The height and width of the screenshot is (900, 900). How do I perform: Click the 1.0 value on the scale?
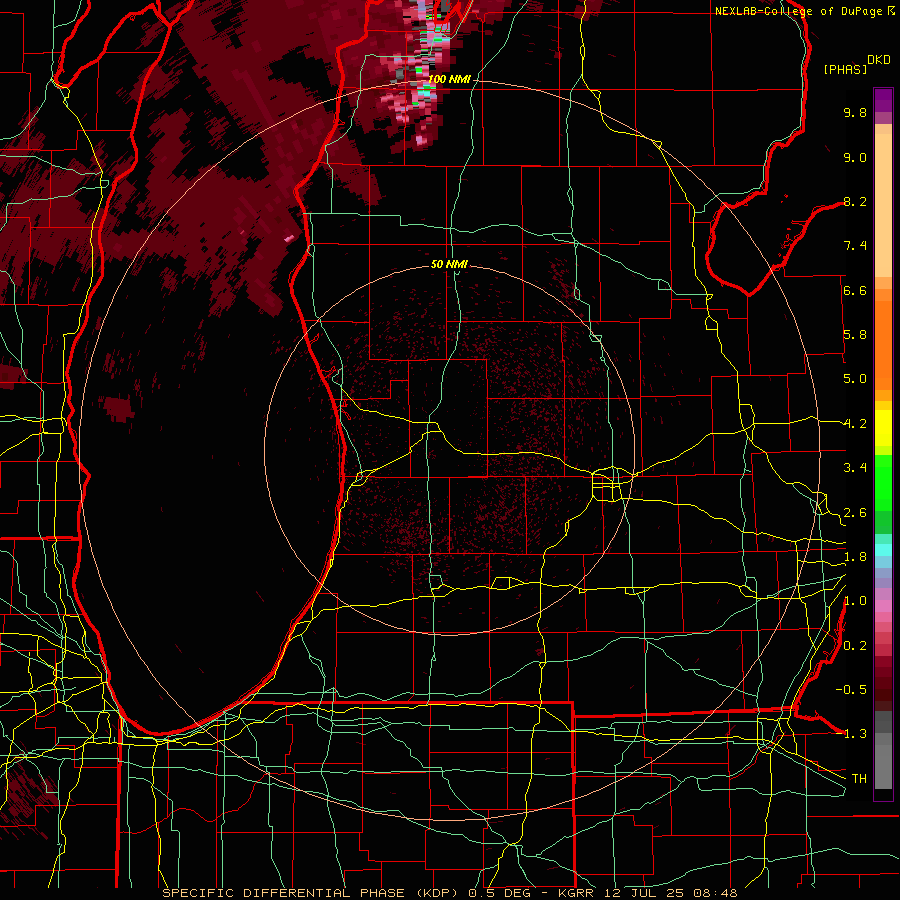[855, 601]
